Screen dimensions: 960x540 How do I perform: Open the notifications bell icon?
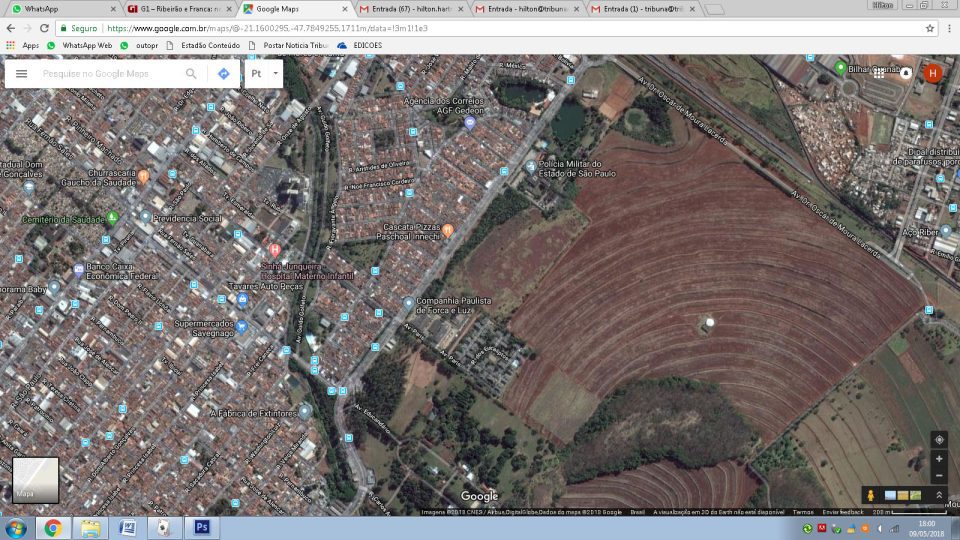(x=906, y=73)
